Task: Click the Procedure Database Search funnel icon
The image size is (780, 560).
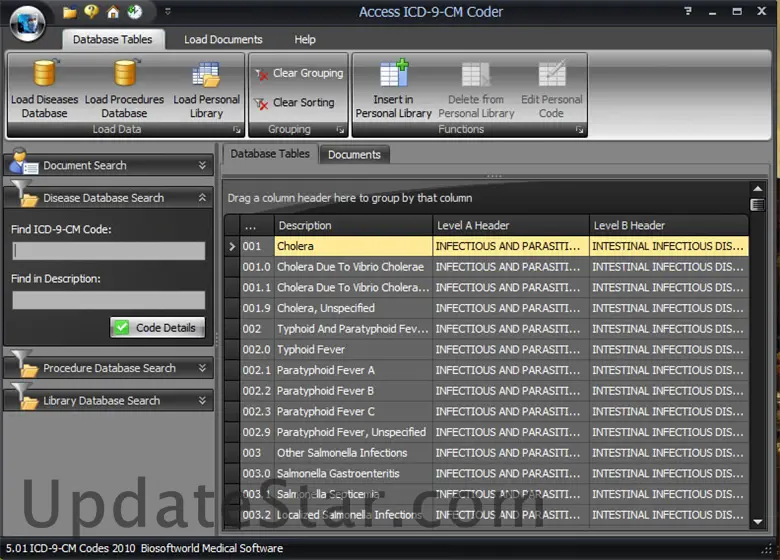Action: pos(24,363)
